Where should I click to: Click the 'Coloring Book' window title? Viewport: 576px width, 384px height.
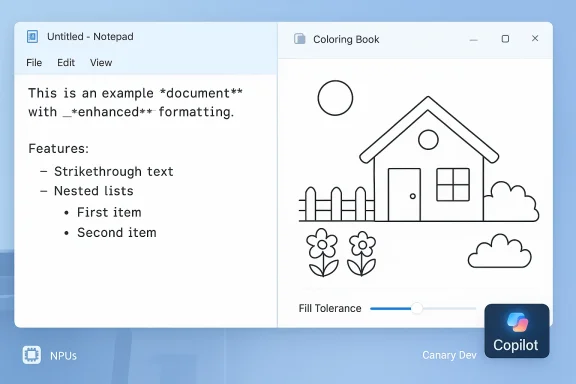346,39
